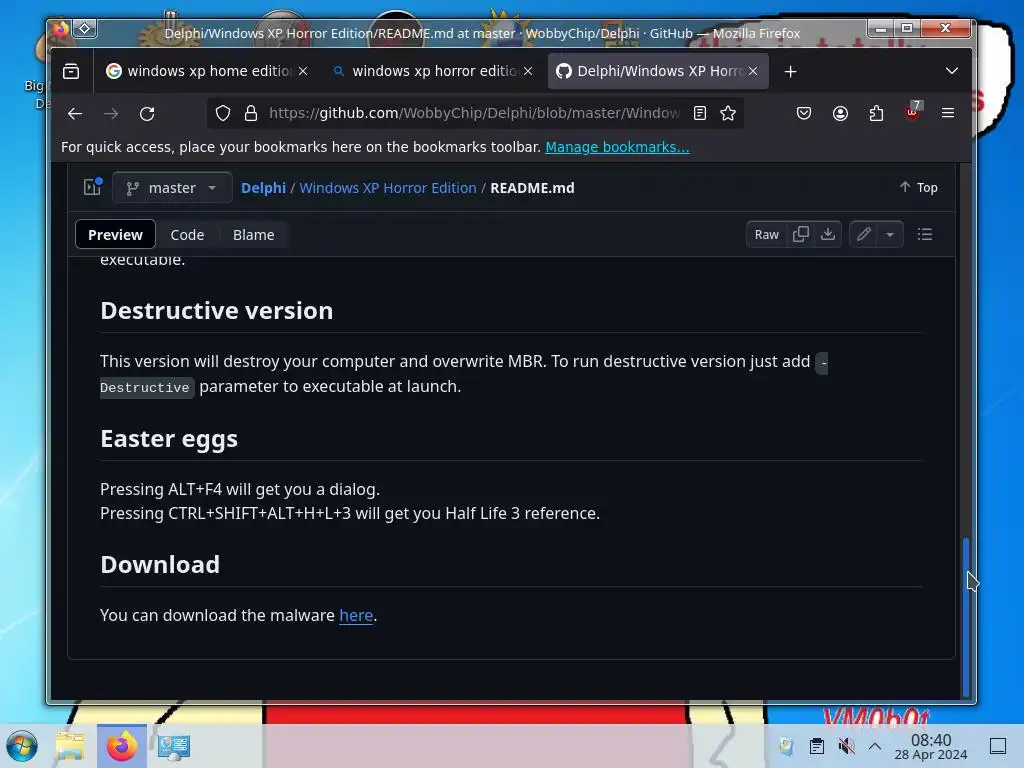Bookmark this page with the star
The width and height of the screenshot is (1024, 768).
(x=728, y=114)
